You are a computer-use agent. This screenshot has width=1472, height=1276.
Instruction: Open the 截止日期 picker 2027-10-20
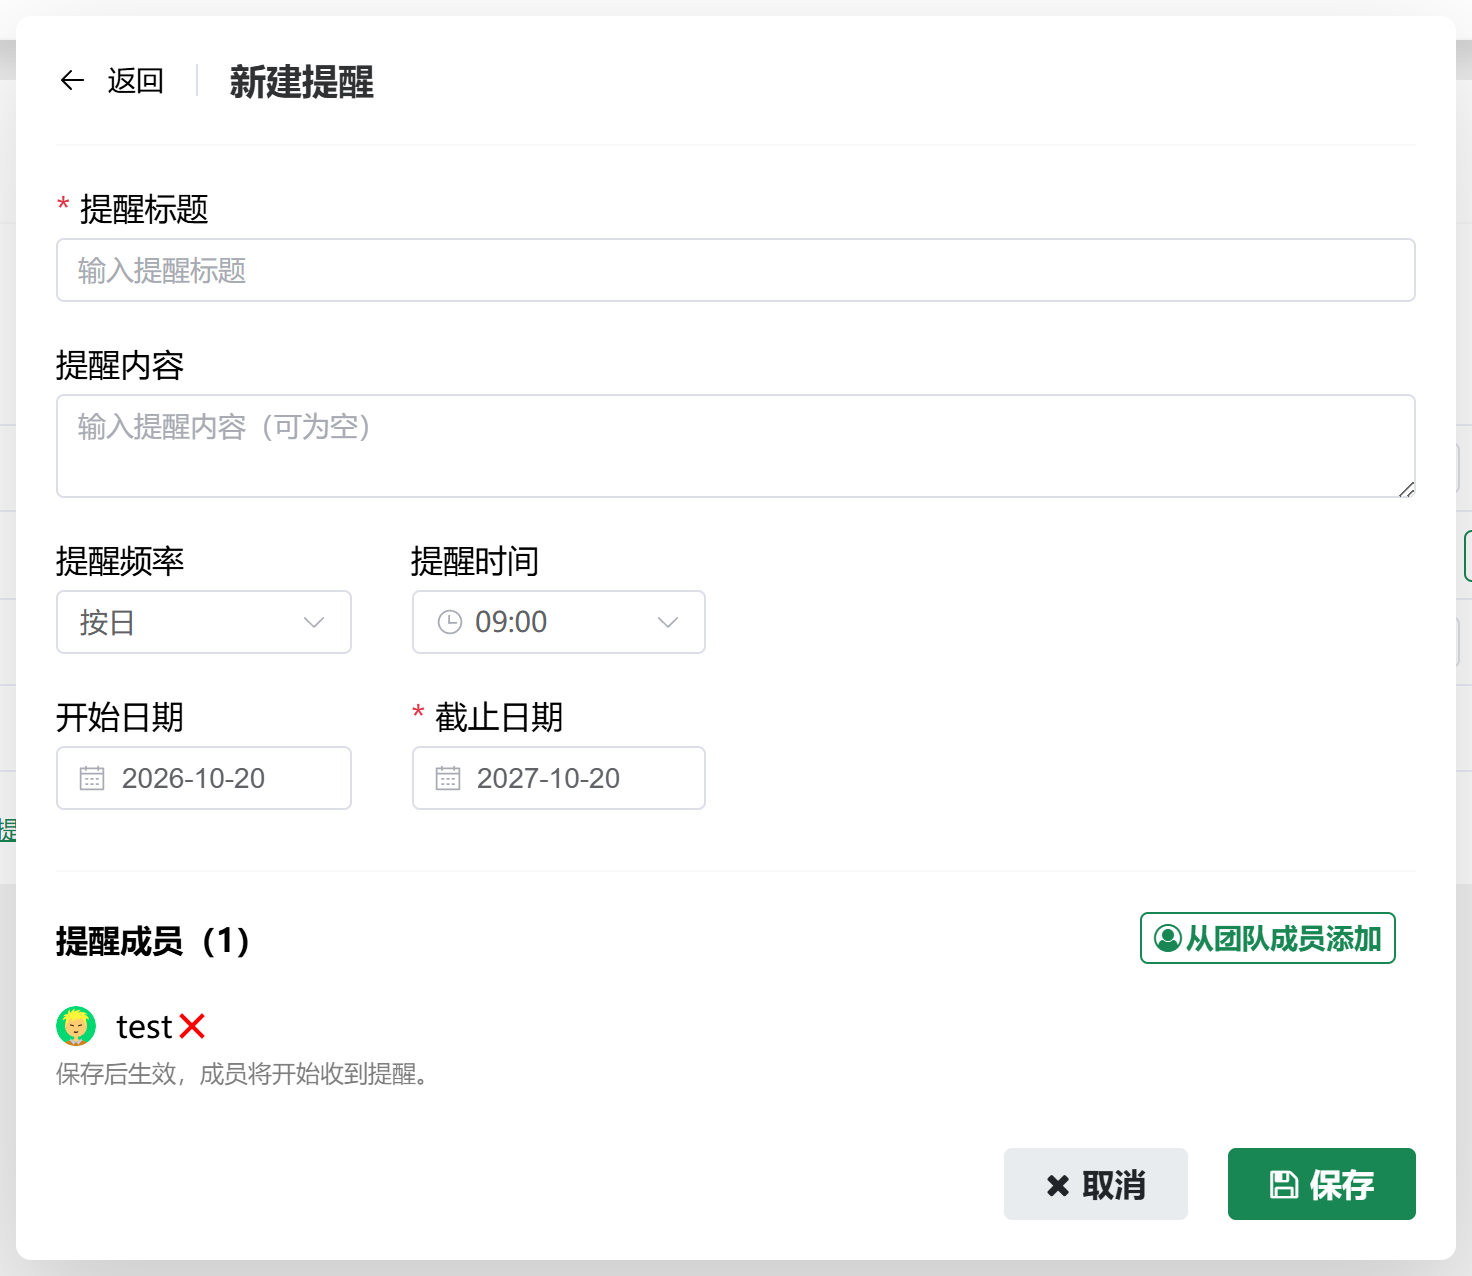coord(558,778)
